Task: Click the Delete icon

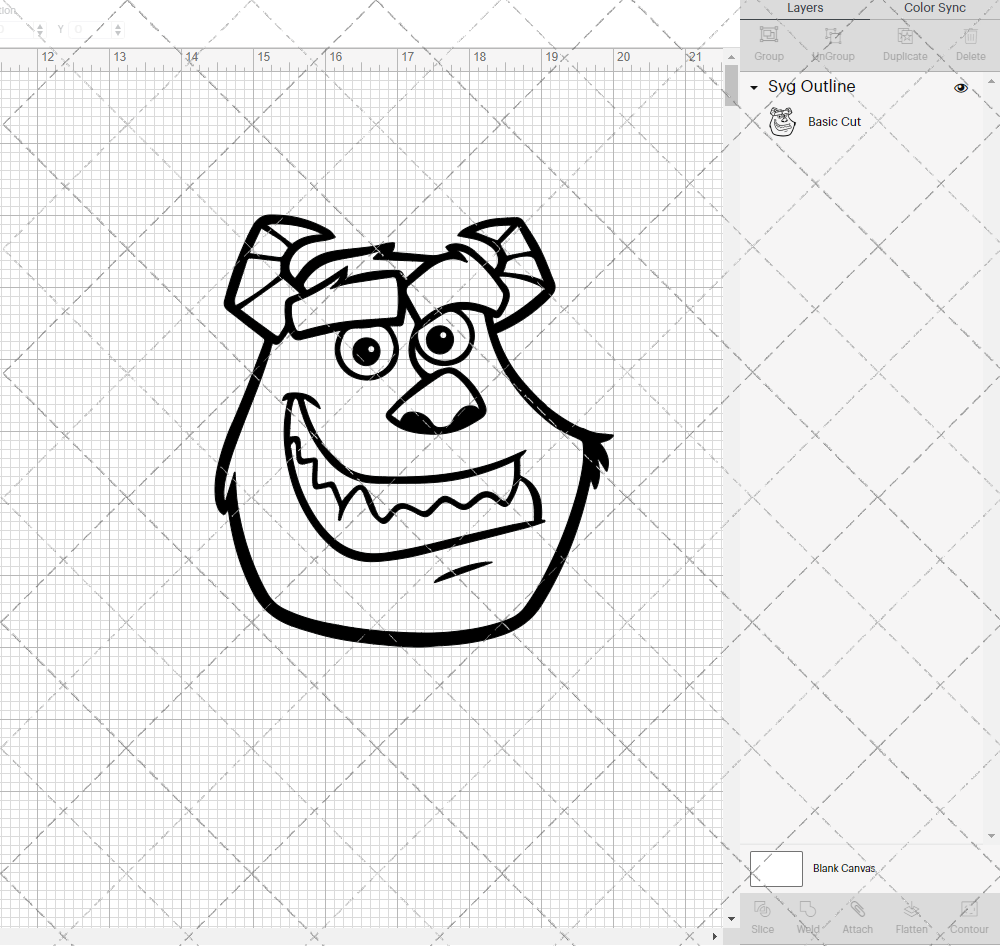Action: (x=969, y=40)
